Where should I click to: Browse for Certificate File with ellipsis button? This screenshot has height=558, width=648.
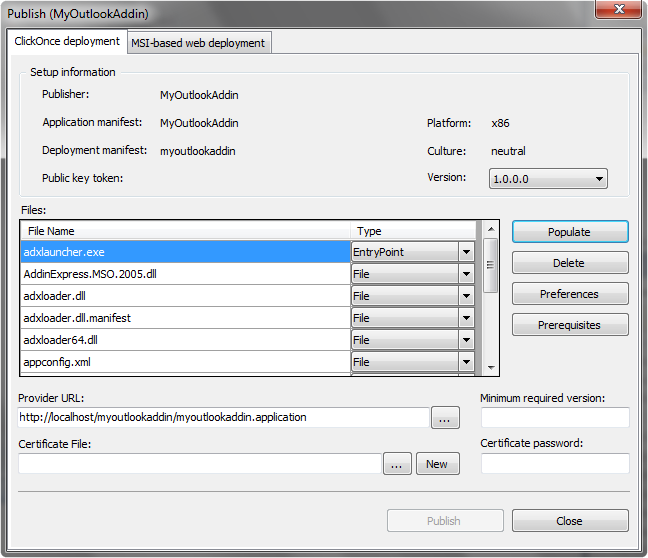click(x=397, y=464)
